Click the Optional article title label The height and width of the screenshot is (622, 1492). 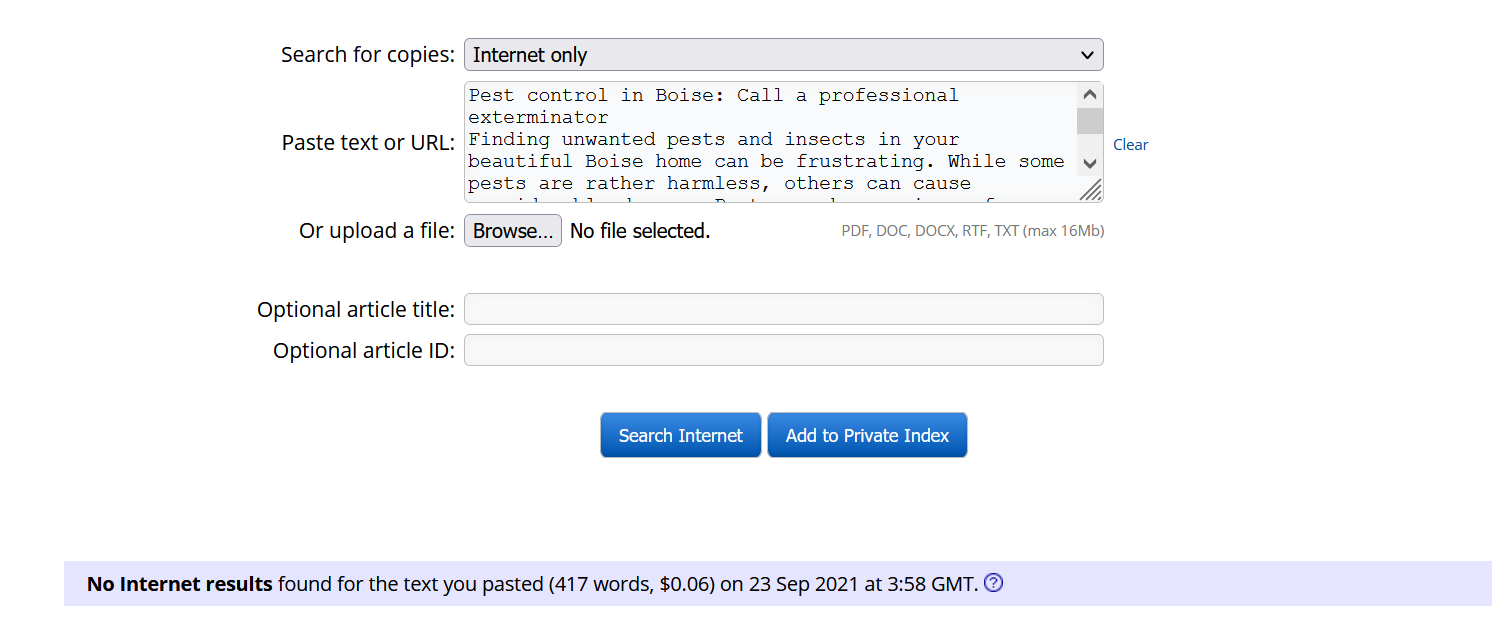point(356,310)
